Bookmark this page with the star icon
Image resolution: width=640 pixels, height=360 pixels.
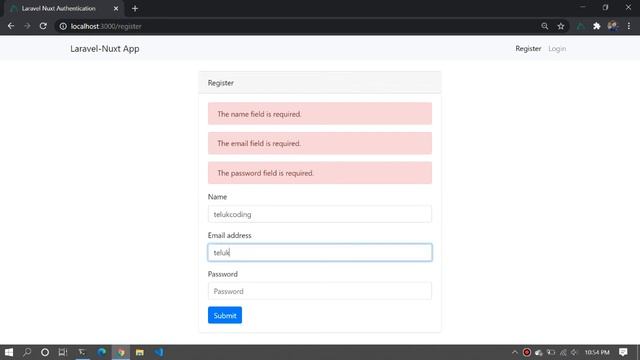561,26
